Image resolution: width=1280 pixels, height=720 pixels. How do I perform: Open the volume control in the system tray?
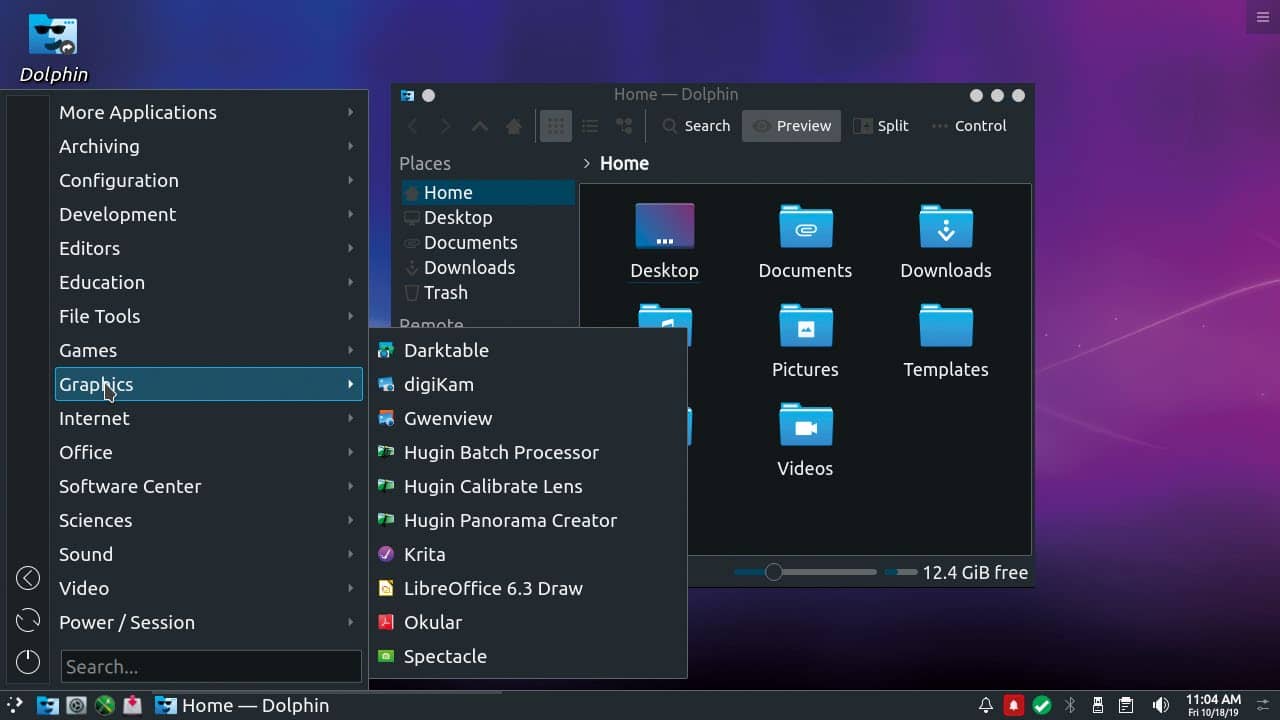pyautogui.click(x=1161, y=705)
